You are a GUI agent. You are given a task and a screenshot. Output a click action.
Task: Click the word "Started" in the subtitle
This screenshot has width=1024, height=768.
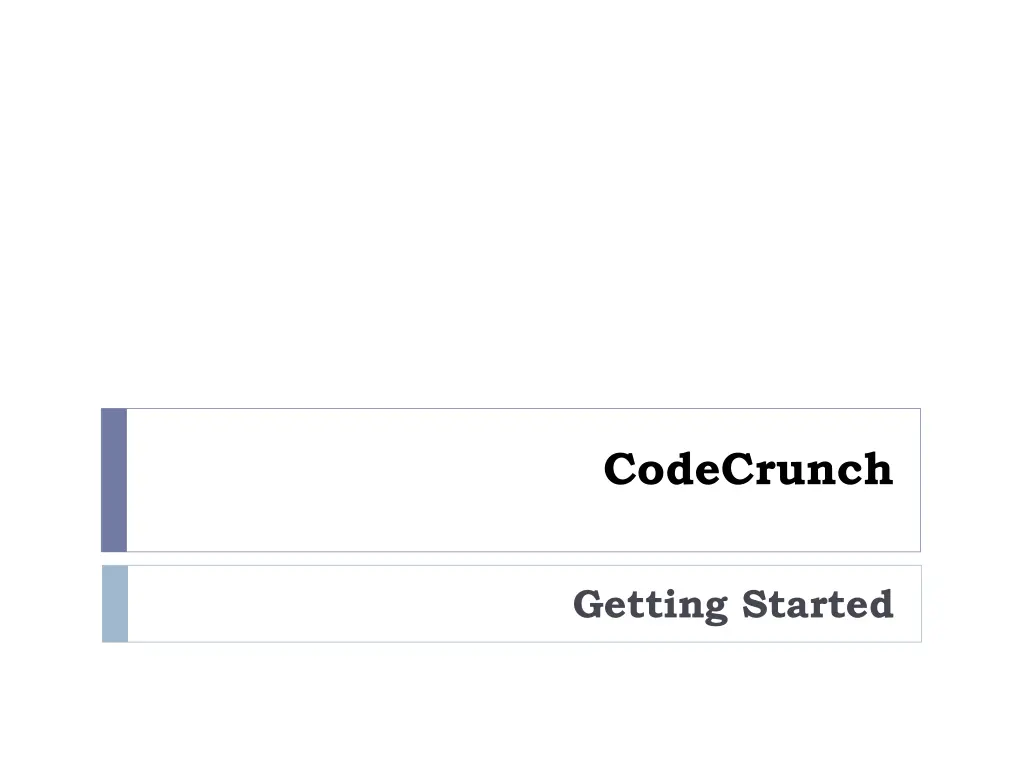[x=817, y=604]
